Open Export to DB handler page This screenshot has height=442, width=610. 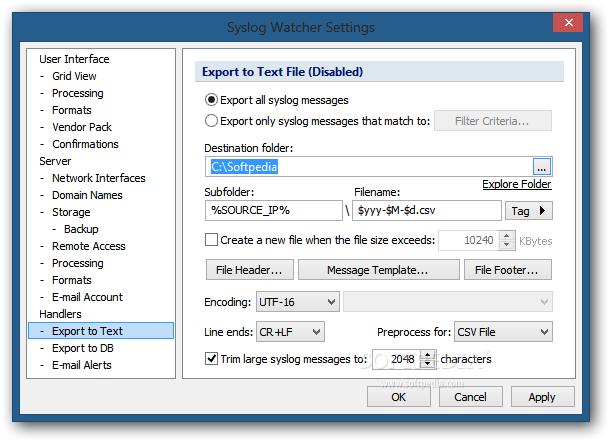pyautogui.click(x=82, y=348)
